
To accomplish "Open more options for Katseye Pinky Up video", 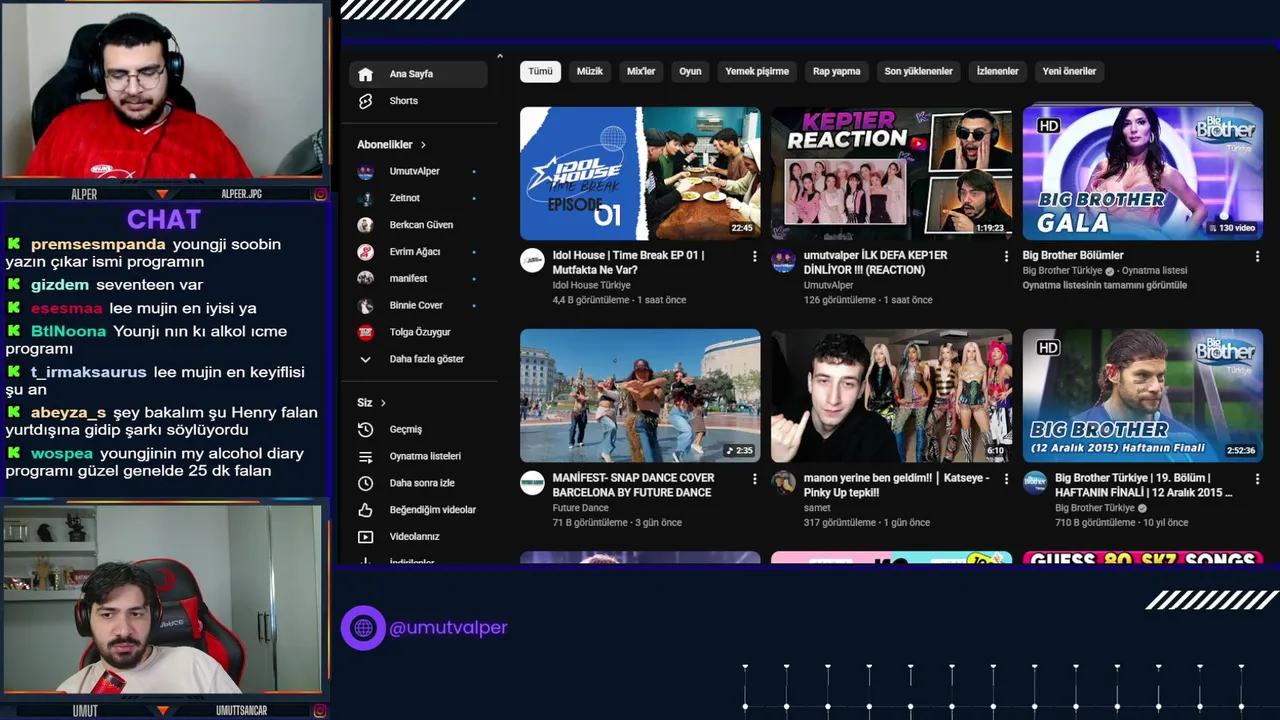I will (1006, 480).
